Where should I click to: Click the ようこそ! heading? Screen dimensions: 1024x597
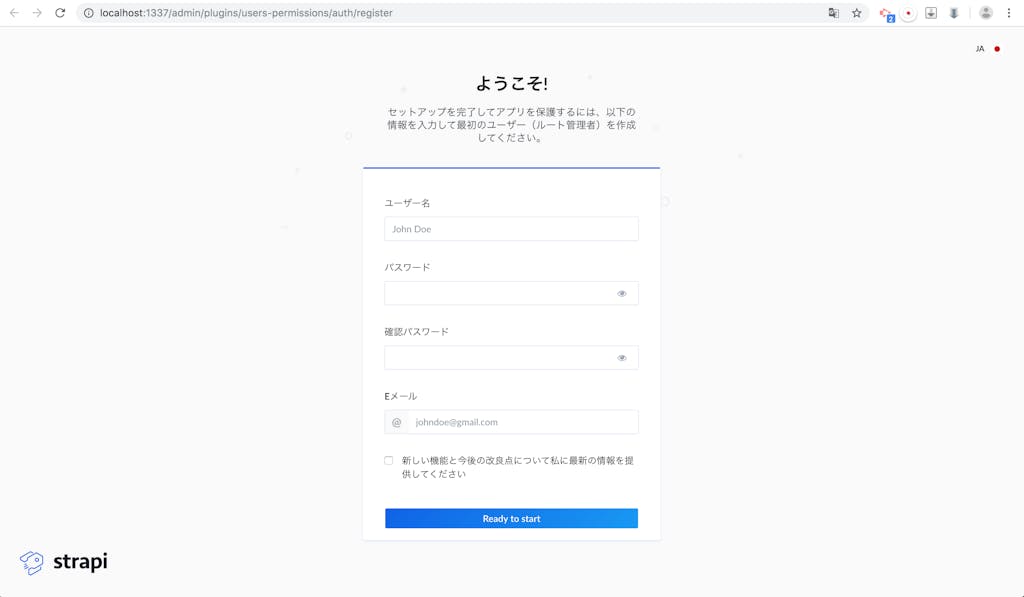511,84
